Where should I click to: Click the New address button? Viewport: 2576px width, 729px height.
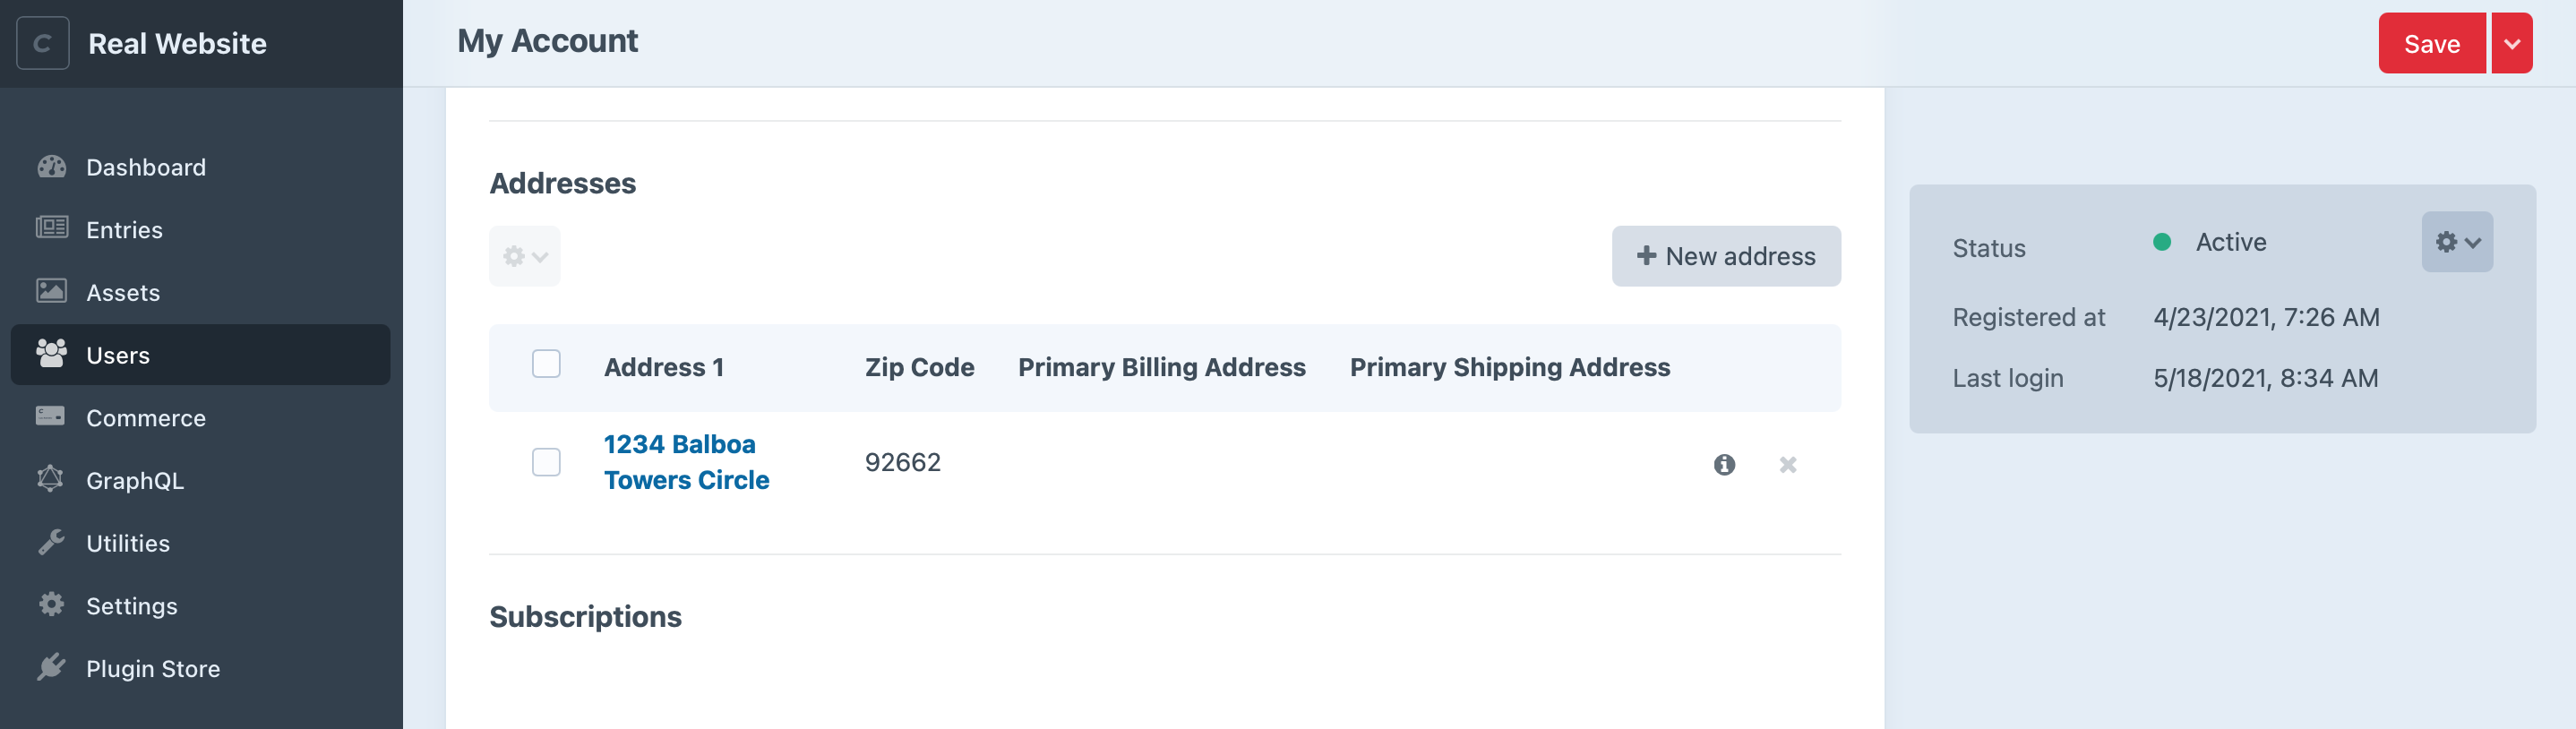pyautogui.click(x=1725, y=256)
